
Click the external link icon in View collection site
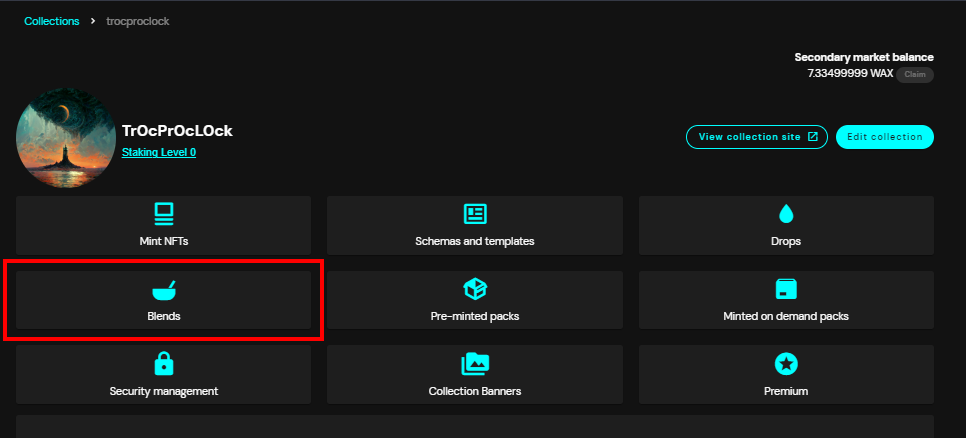coord(813,137)
